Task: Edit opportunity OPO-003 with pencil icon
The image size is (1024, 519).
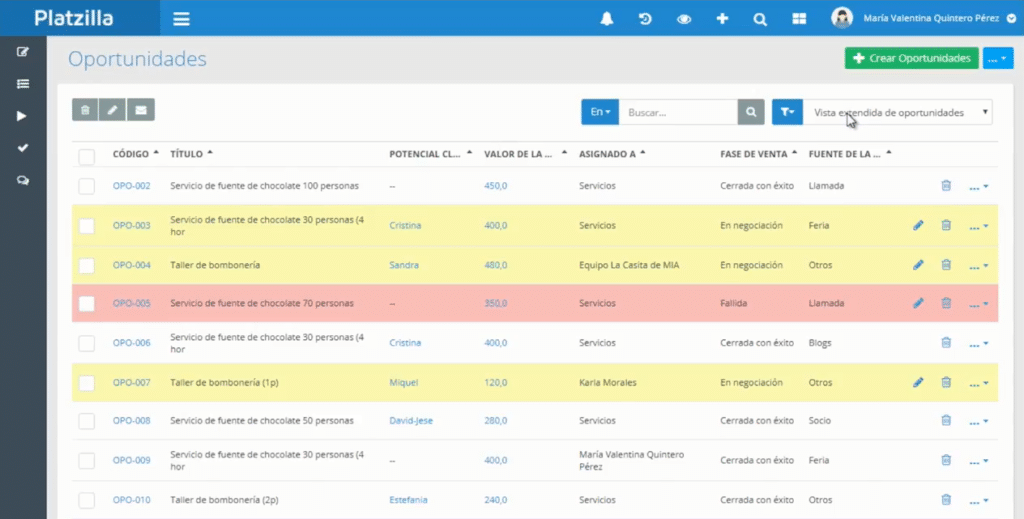Action: click(x=918, y=226)
